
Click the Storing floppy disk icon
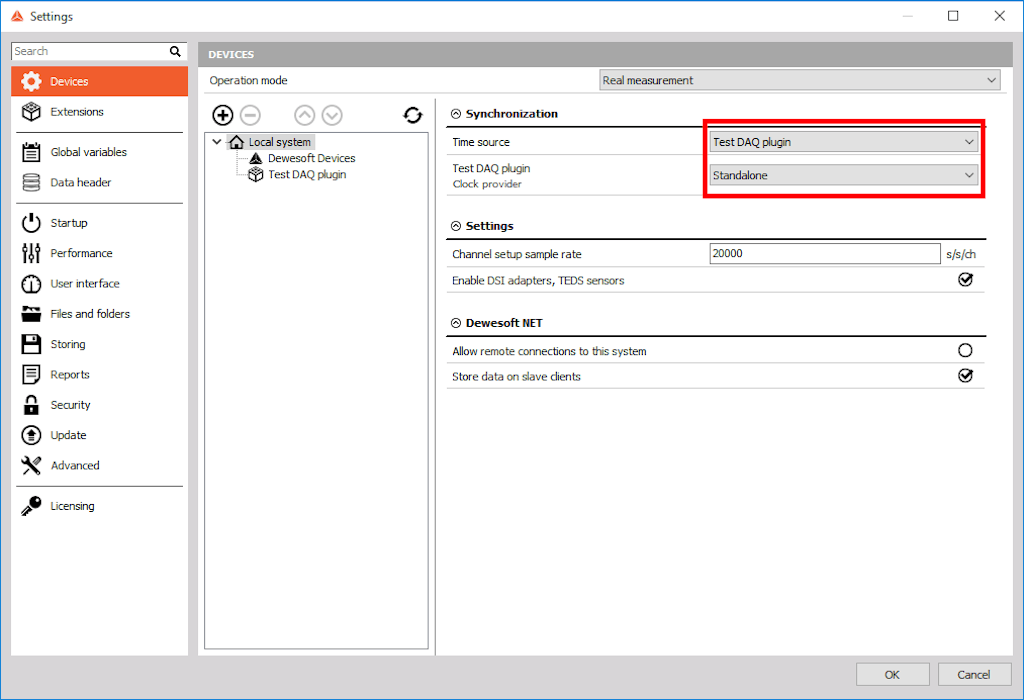click(31, 344)
